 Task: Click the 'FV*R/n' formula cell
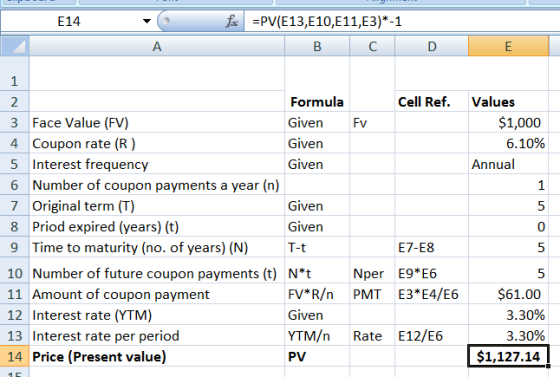coord(317,294)
